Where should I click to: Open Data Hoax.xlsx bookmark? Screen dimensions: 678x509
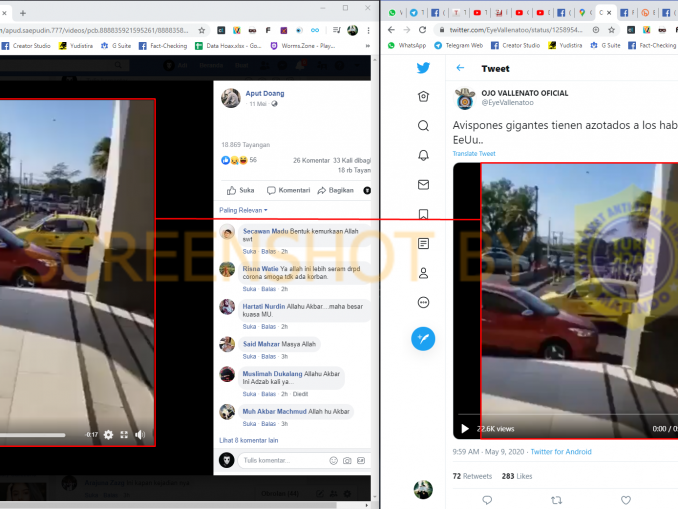pos(228,46)
